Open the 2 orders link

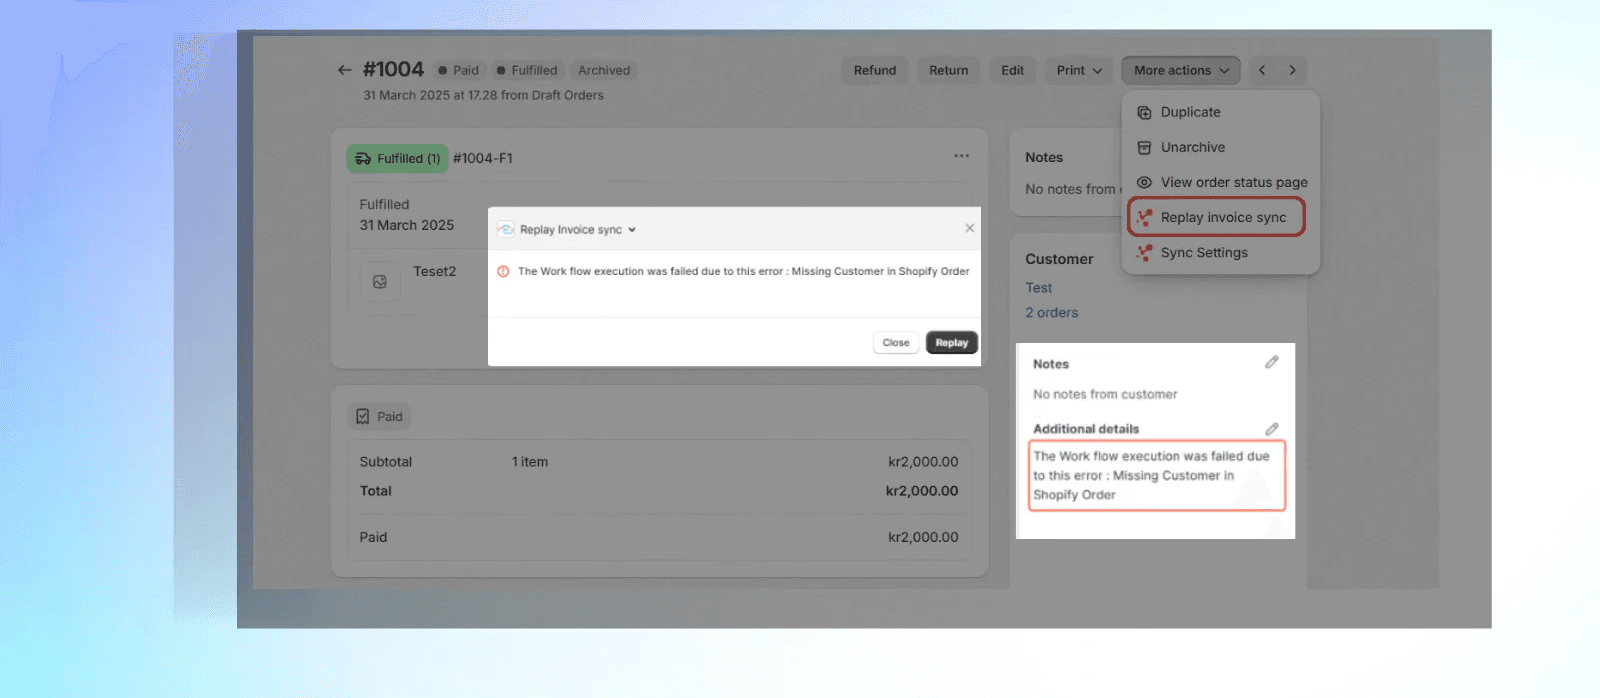(x=1051, y=312)
